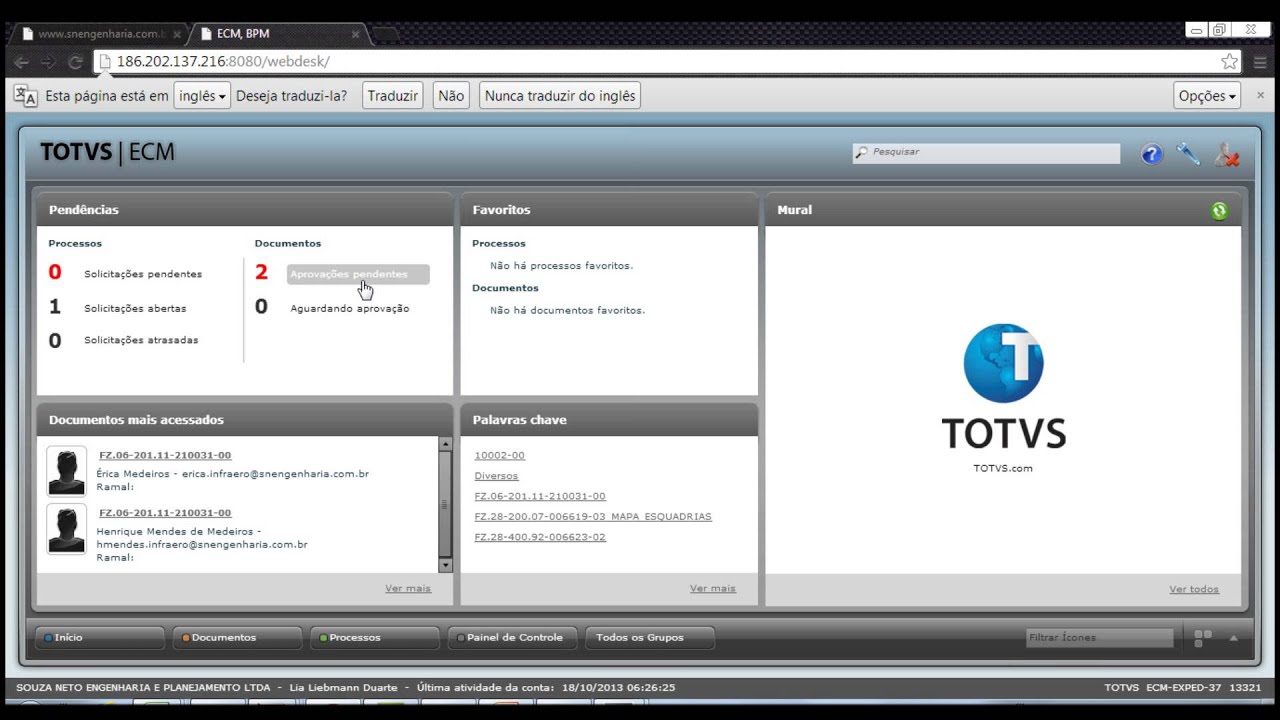Click the TOTVS | ECM header logo
Image resolution: width=1280 pixels, height=720 pixels.
point(107,152)
